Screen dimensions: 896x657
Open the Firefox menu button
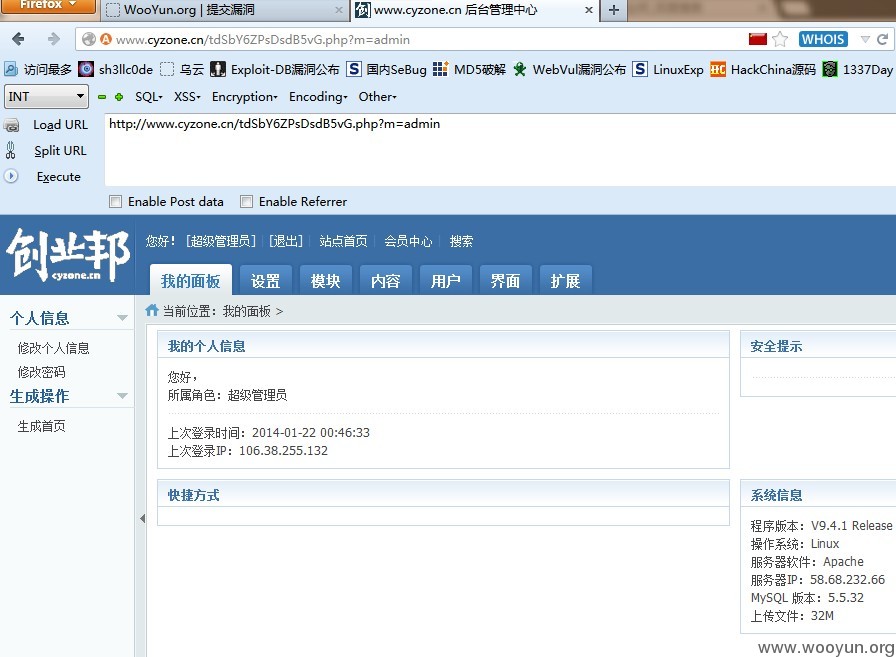click(48, 6)
